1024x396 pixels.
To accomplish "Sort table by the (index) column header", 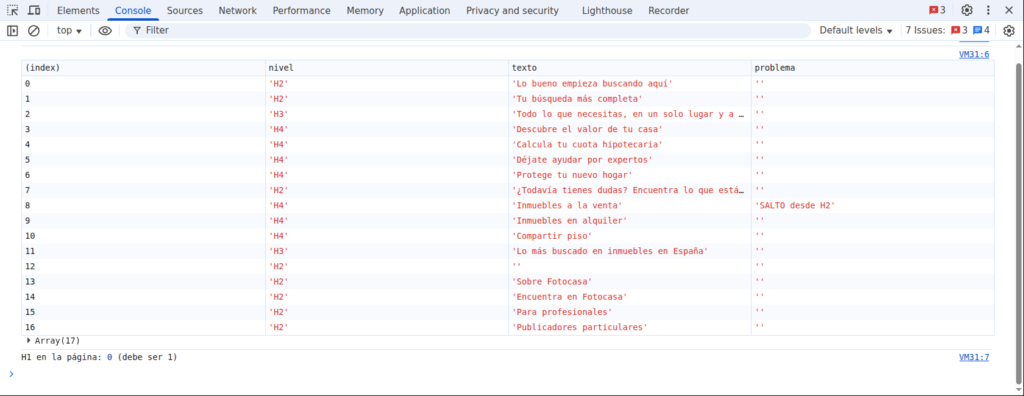I will point(143,68).
